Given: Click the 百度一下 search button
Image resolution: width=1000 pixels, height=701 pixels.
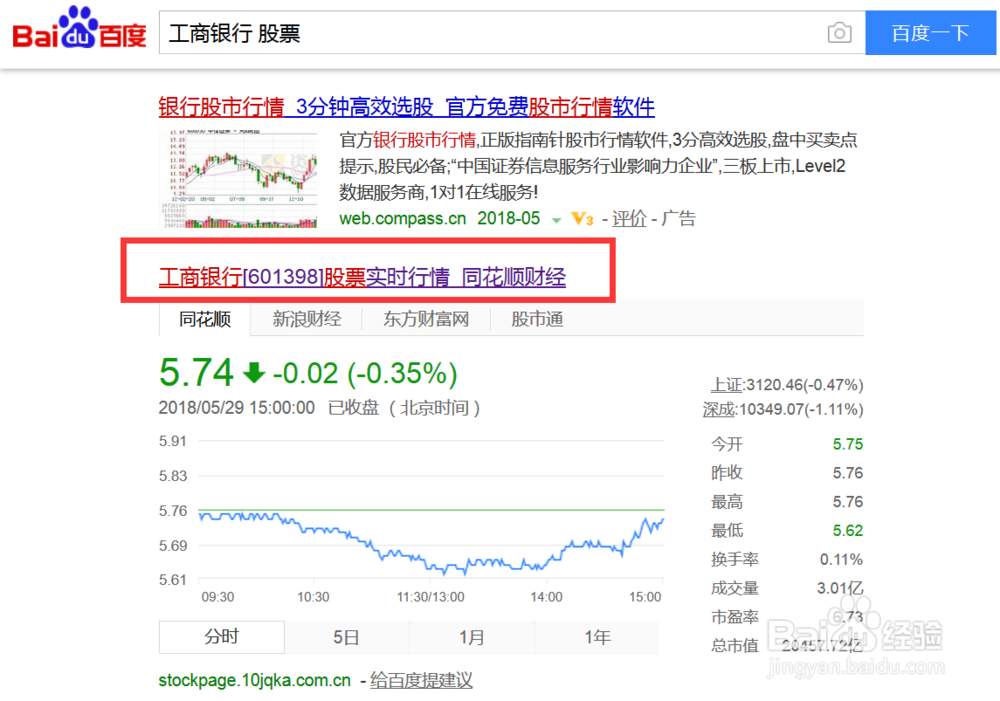Looking at the screenshot, I should [930, 33].
